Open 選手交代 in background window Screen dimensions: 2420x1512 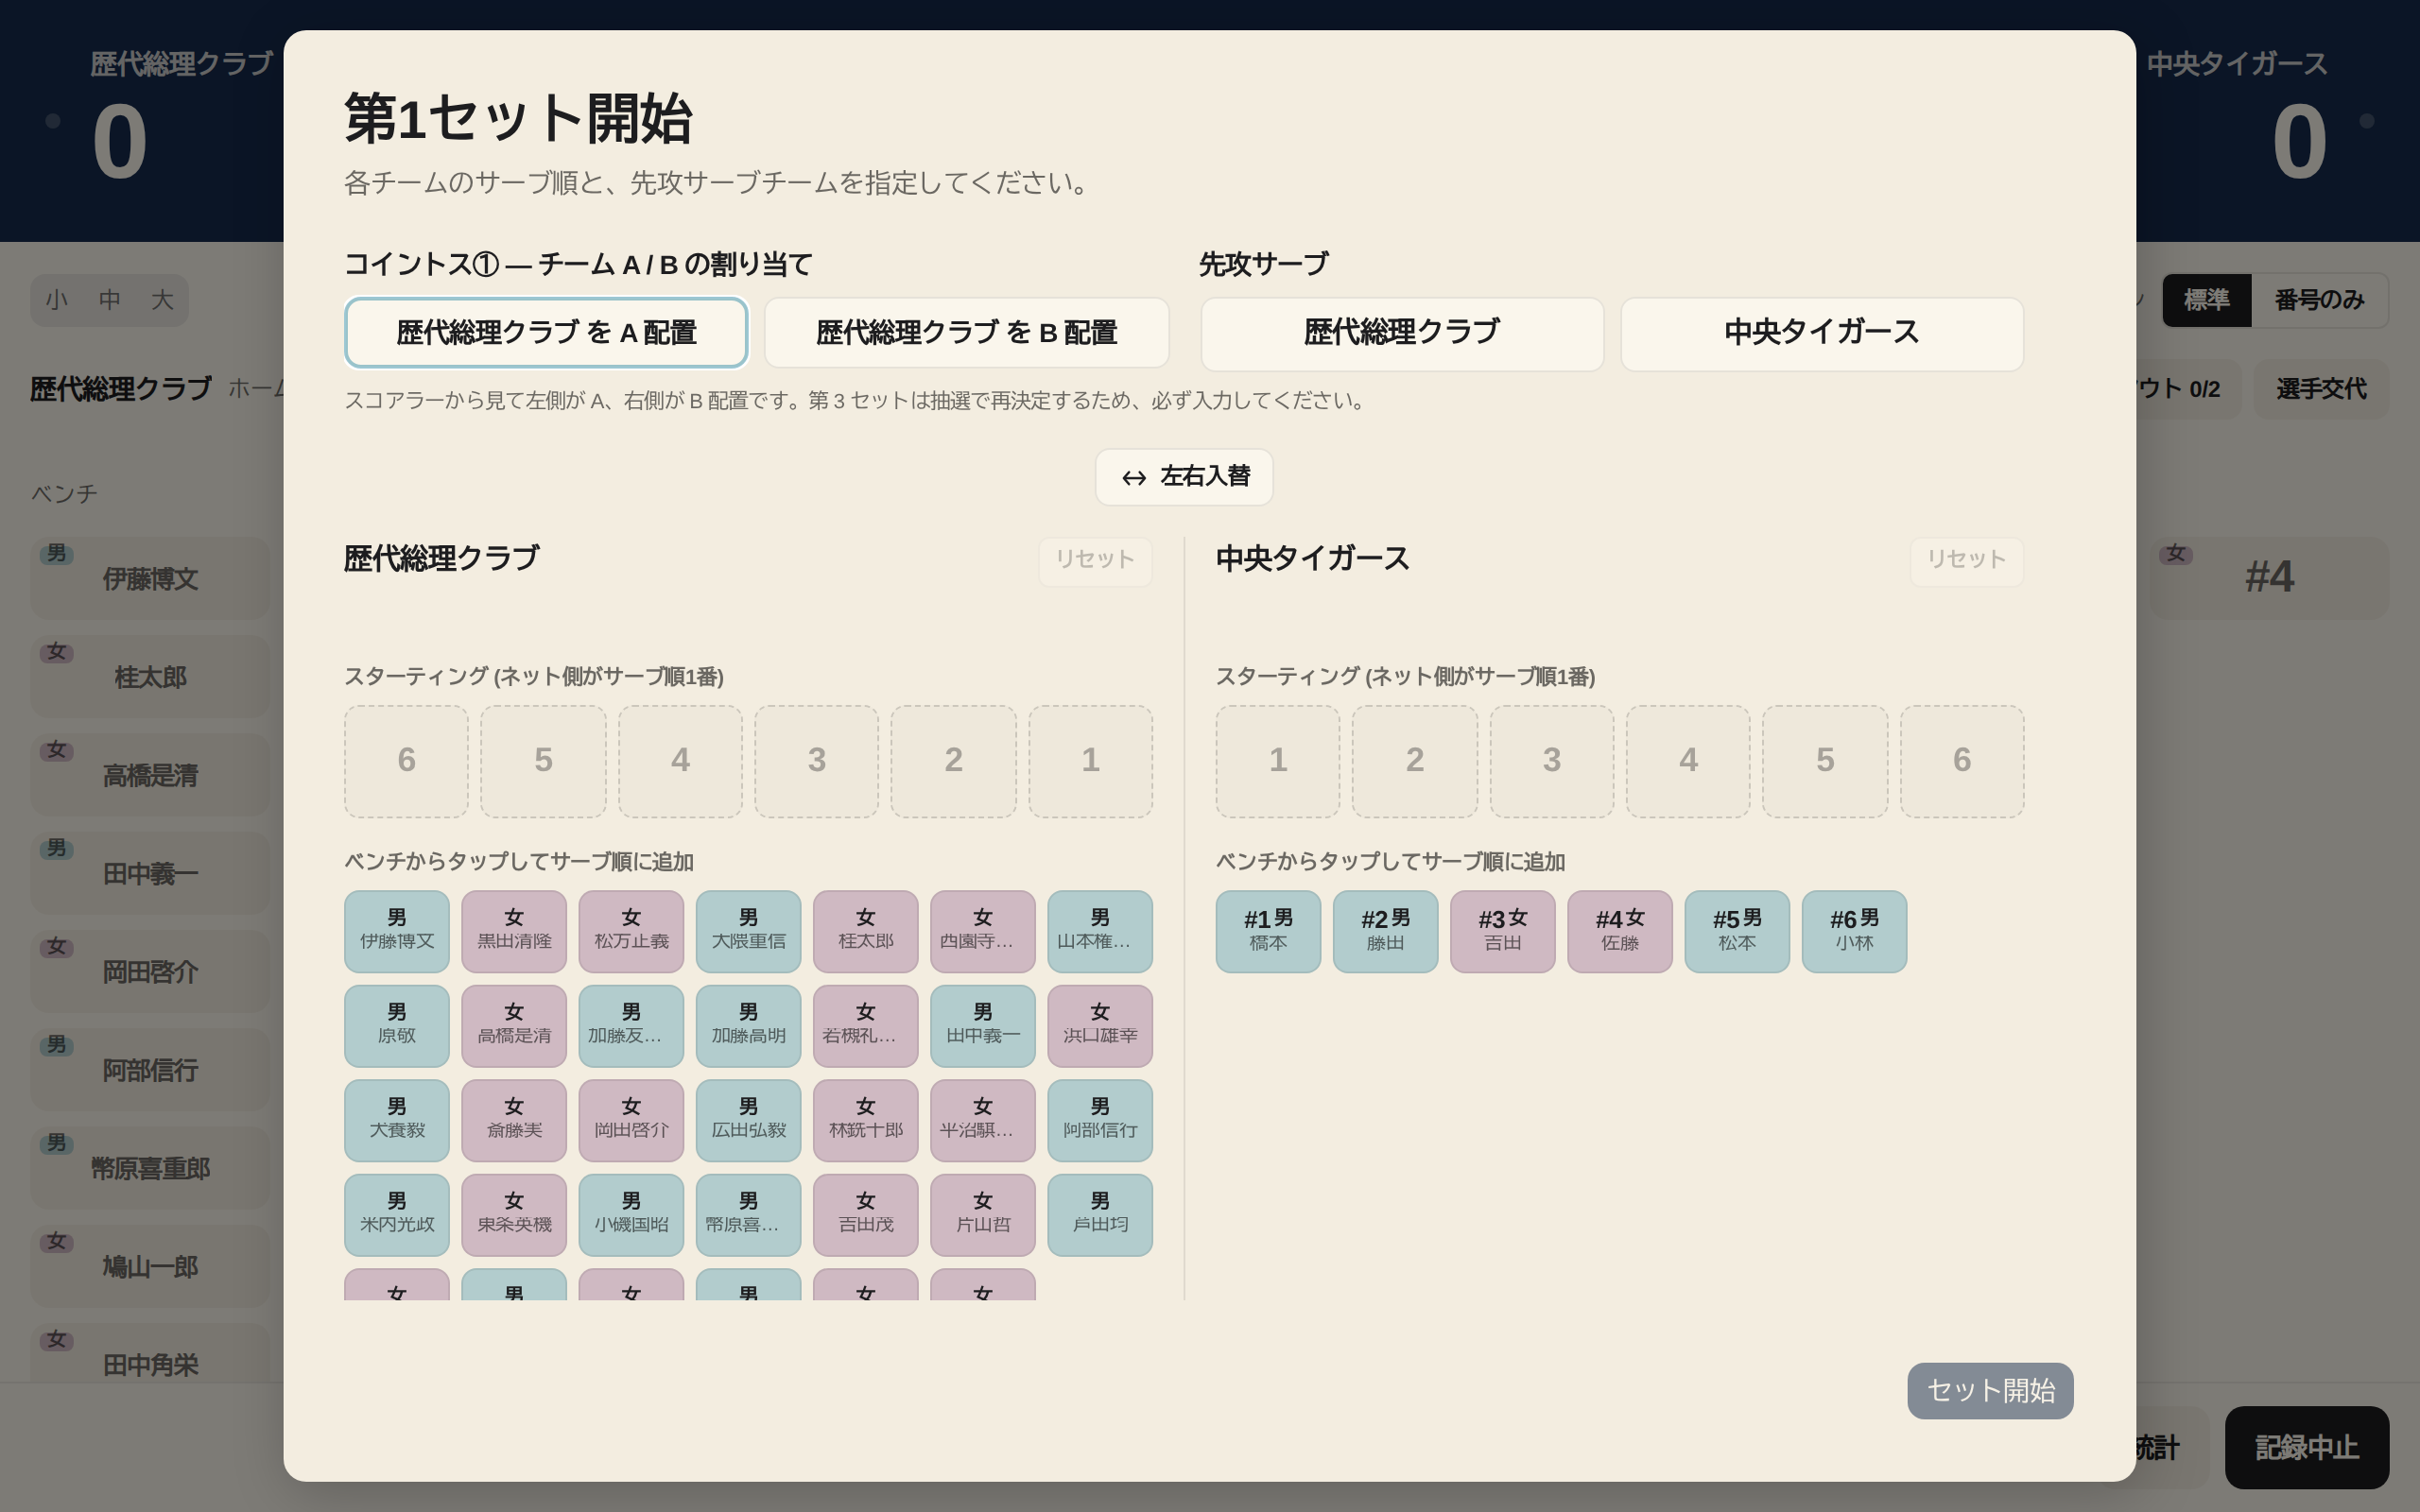point(2321,389)
